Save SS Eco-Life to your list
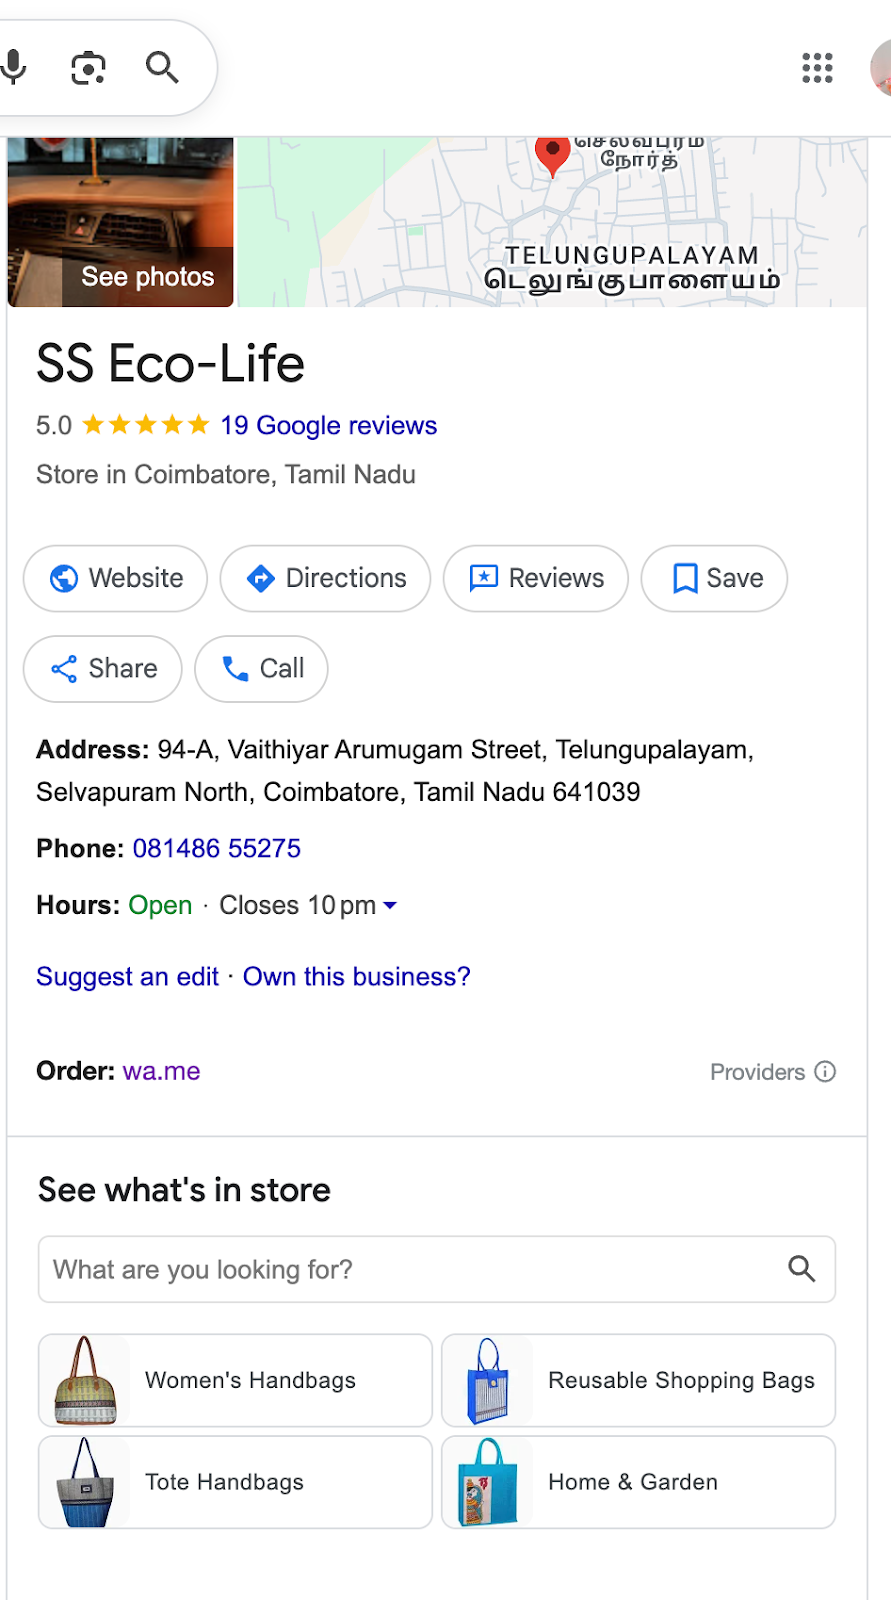The image size is (891, 1600). tap(714, 578)
